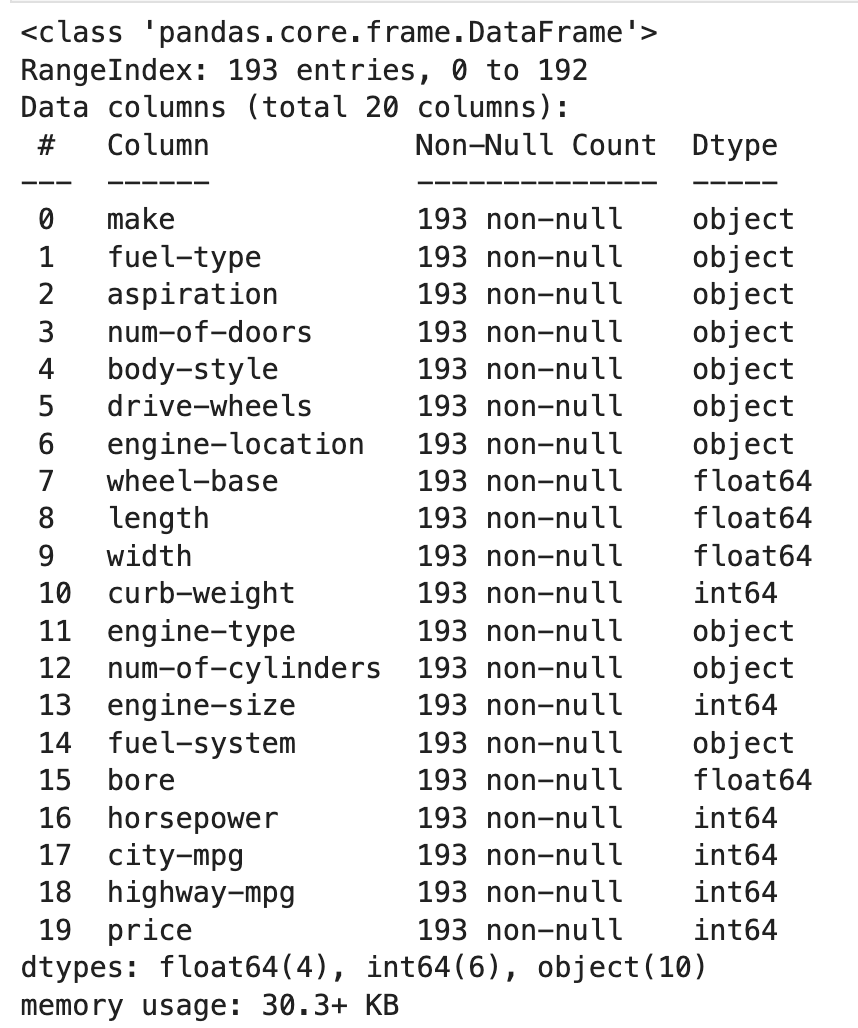Click the 'Dtype' header text
This screenshot has width=858, height=1028.
click(x=734, y=145)
